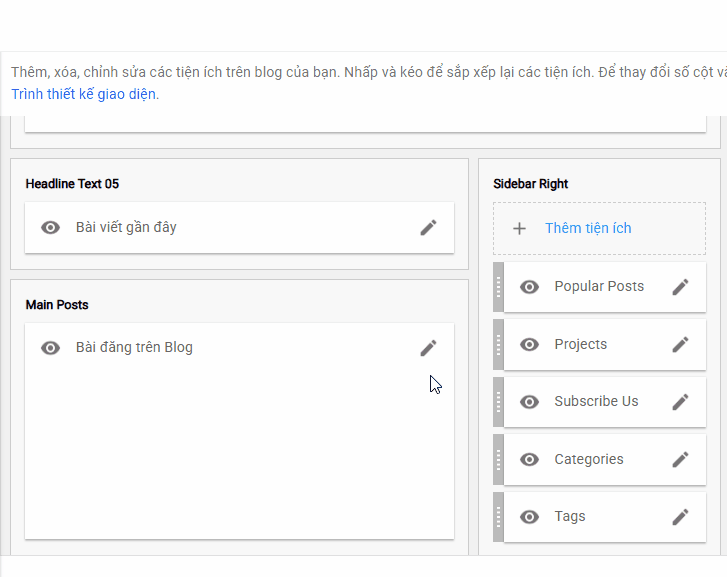Toggle visibility of Bài viết gần đây
The image size is (727, 577).
tap(51, 228)
